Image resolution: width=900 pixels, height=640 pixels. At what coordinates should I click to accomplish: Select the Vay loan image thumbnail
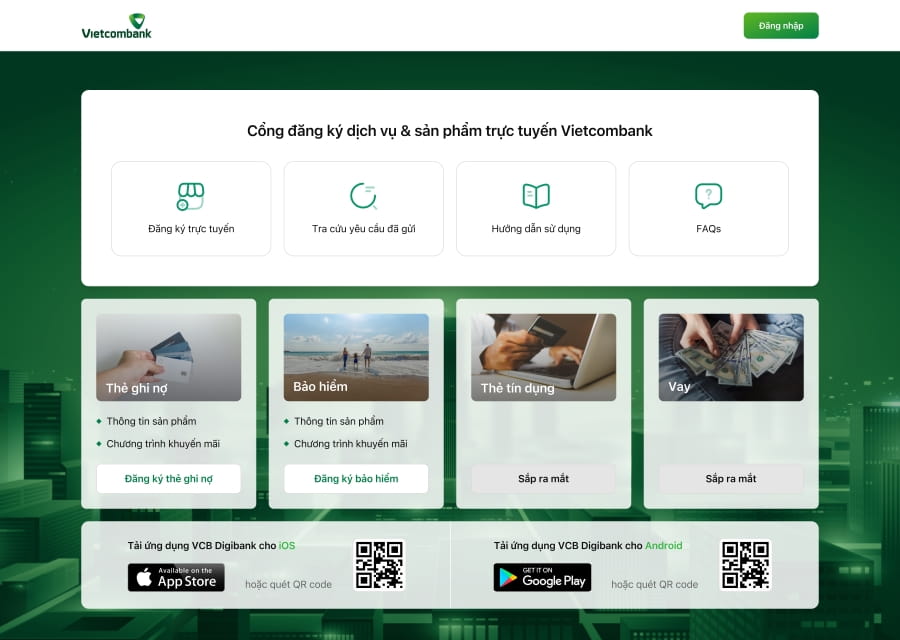point(731,357)
